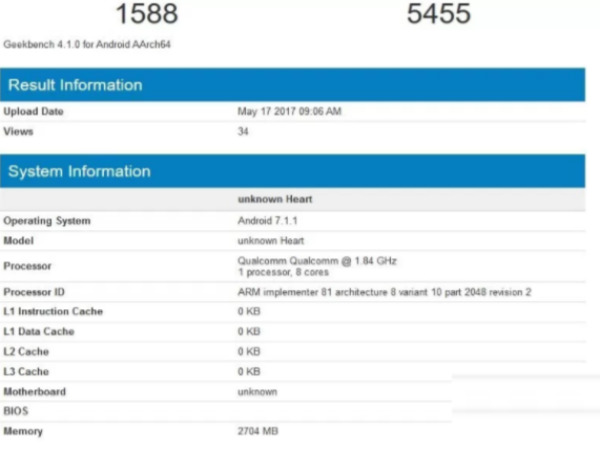Click the 1 processor, 8 cores text
The width and height of the screenshot is (600, 450).
point(283,272)
